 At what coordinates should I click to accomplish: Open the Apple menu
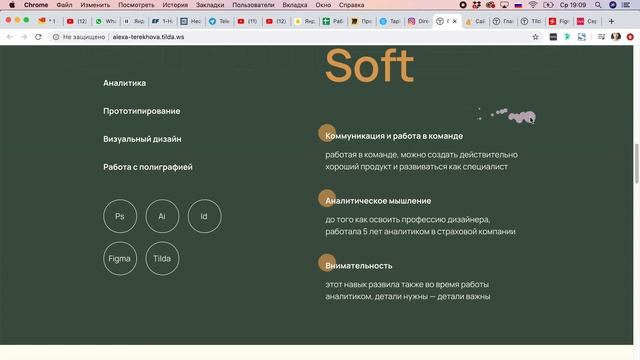coord(12,5)
